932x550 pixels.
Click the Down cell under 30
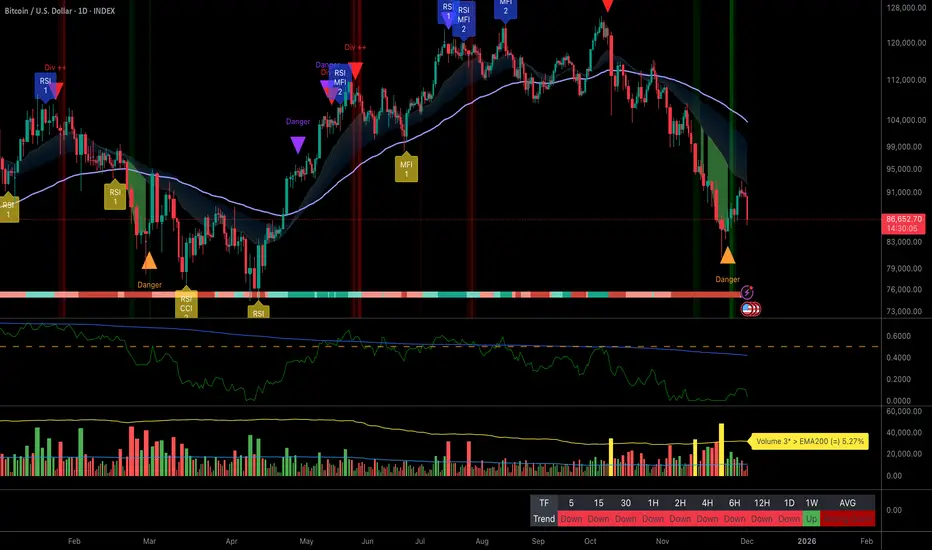pyautogui.click(x=626, y=518)
